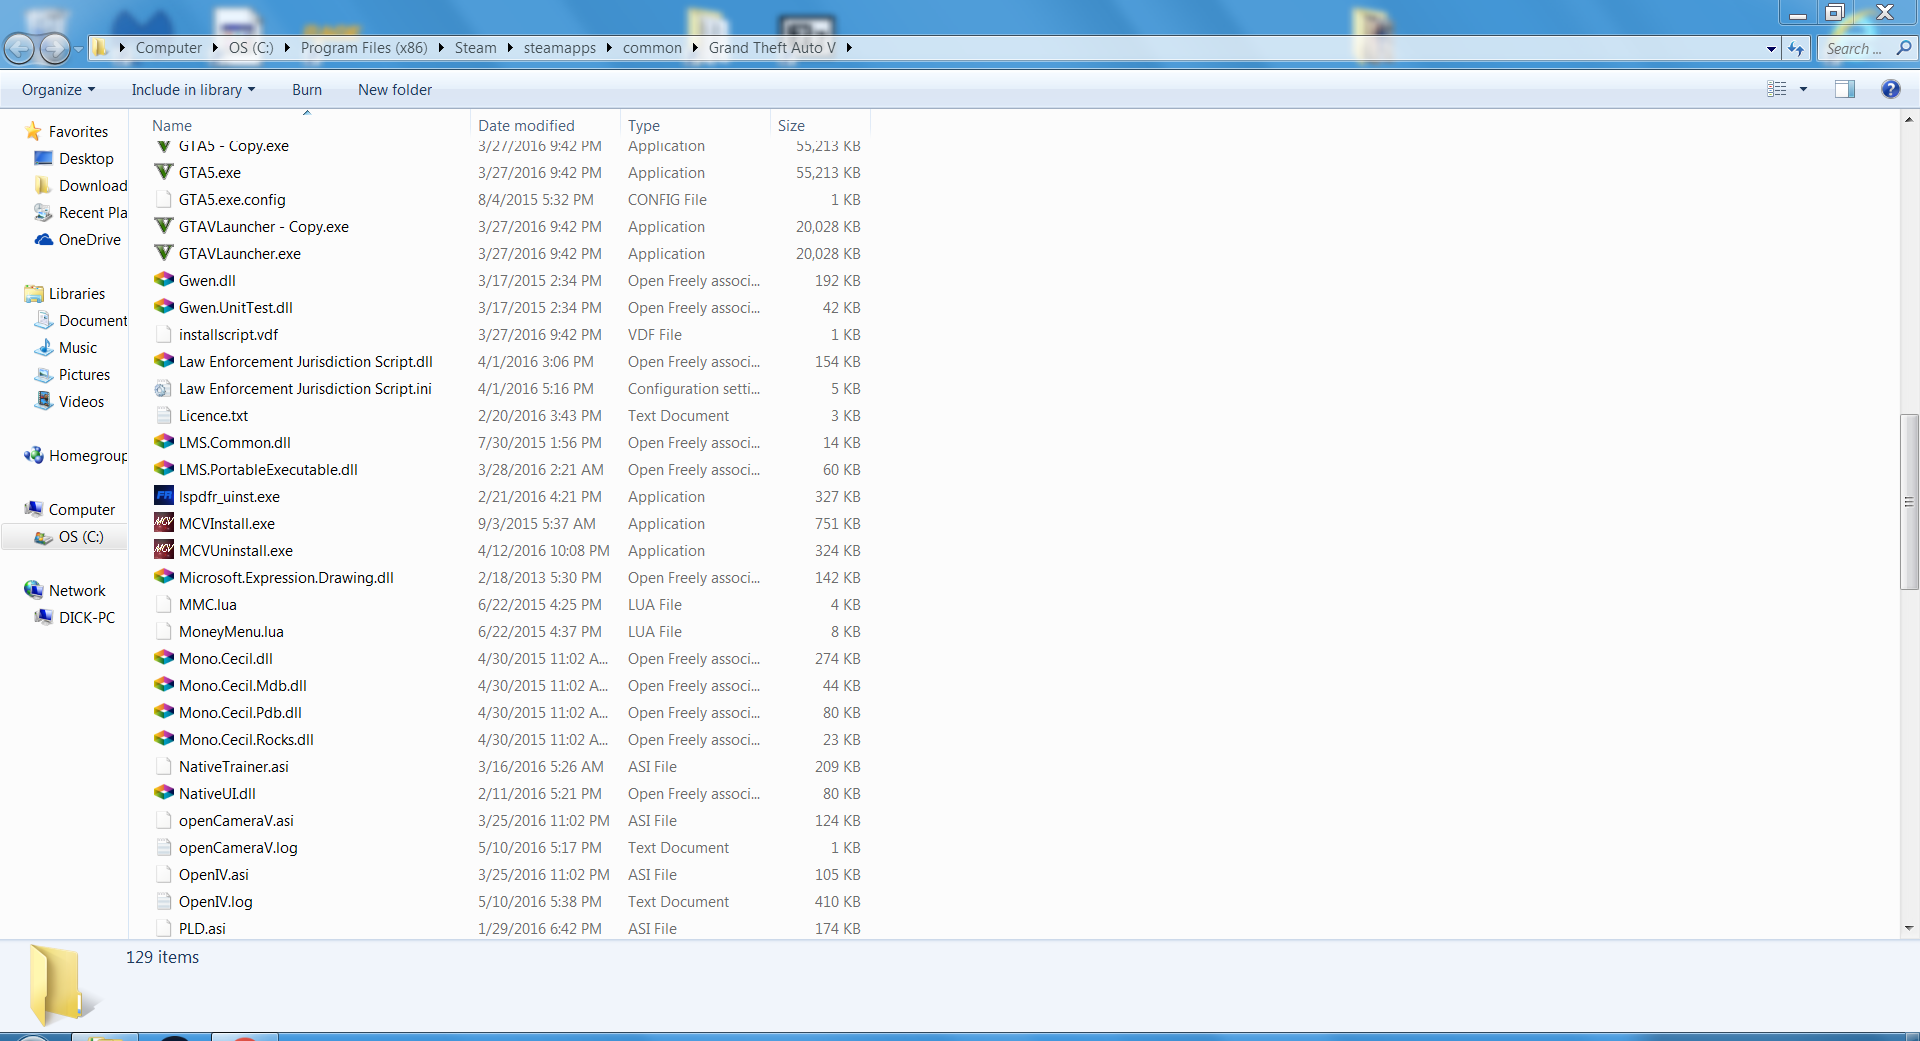Click the change view icon
Image resolution: width=1920 pixels, height=1041 pixels.
1777,89
